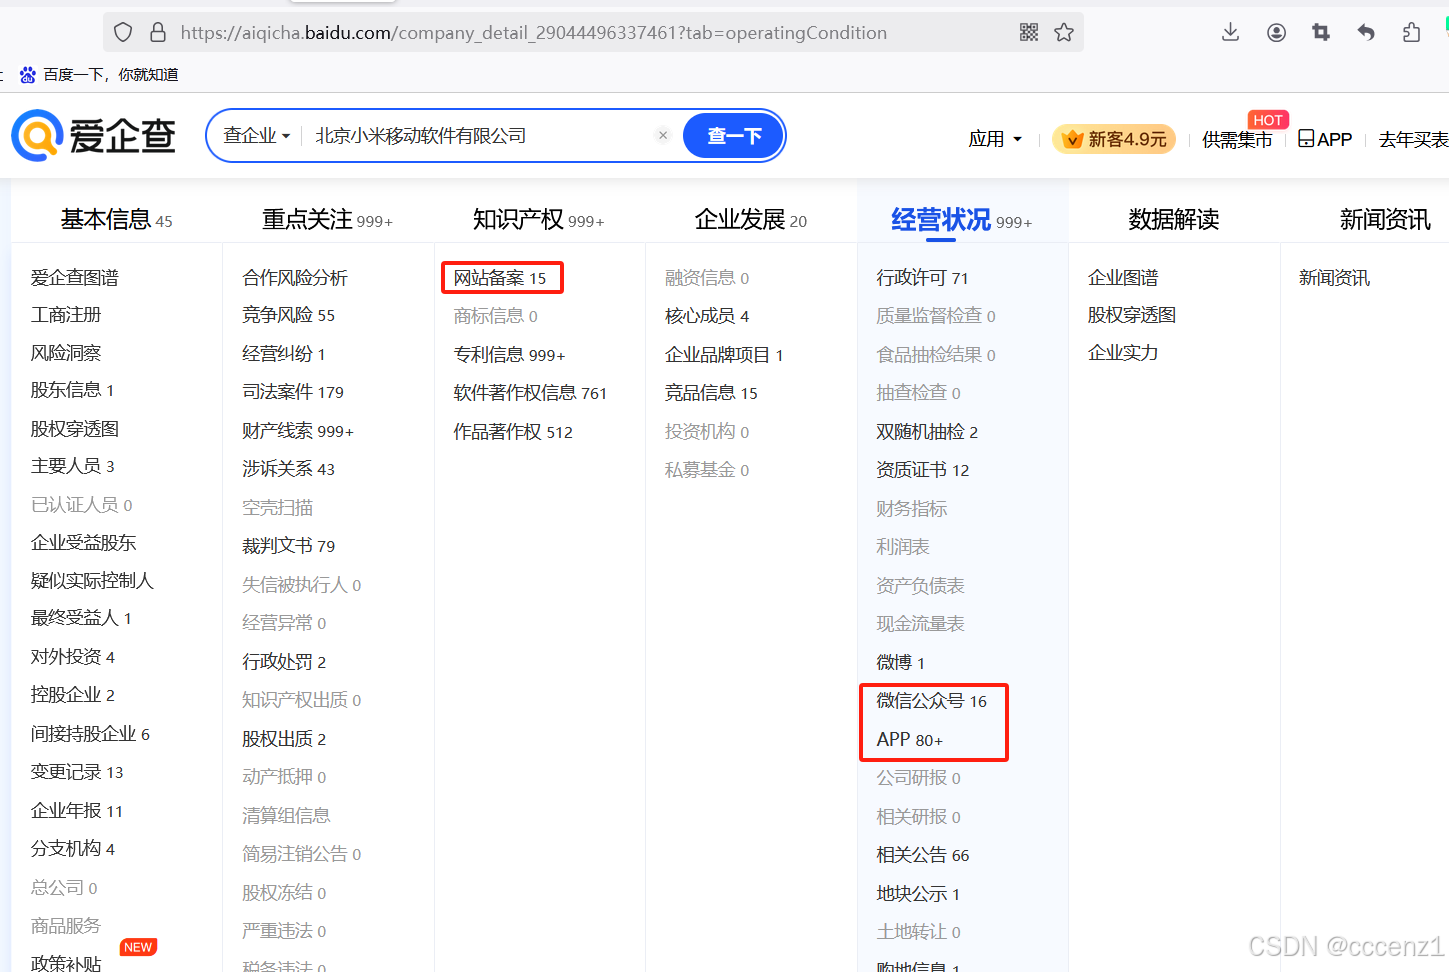This screenshot has height=972, width=1449.
Task: Expand the 应用 dropdown menu
Action: coord(995,139)
